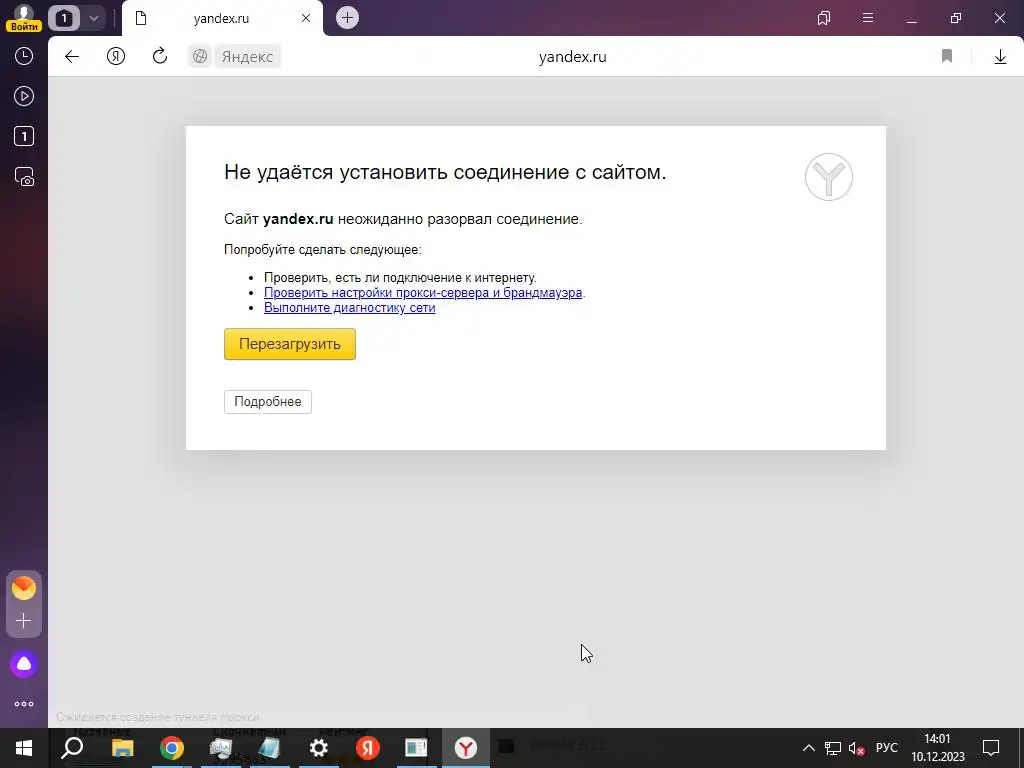Close the yandex.ru tab

[x=306, y=18]
